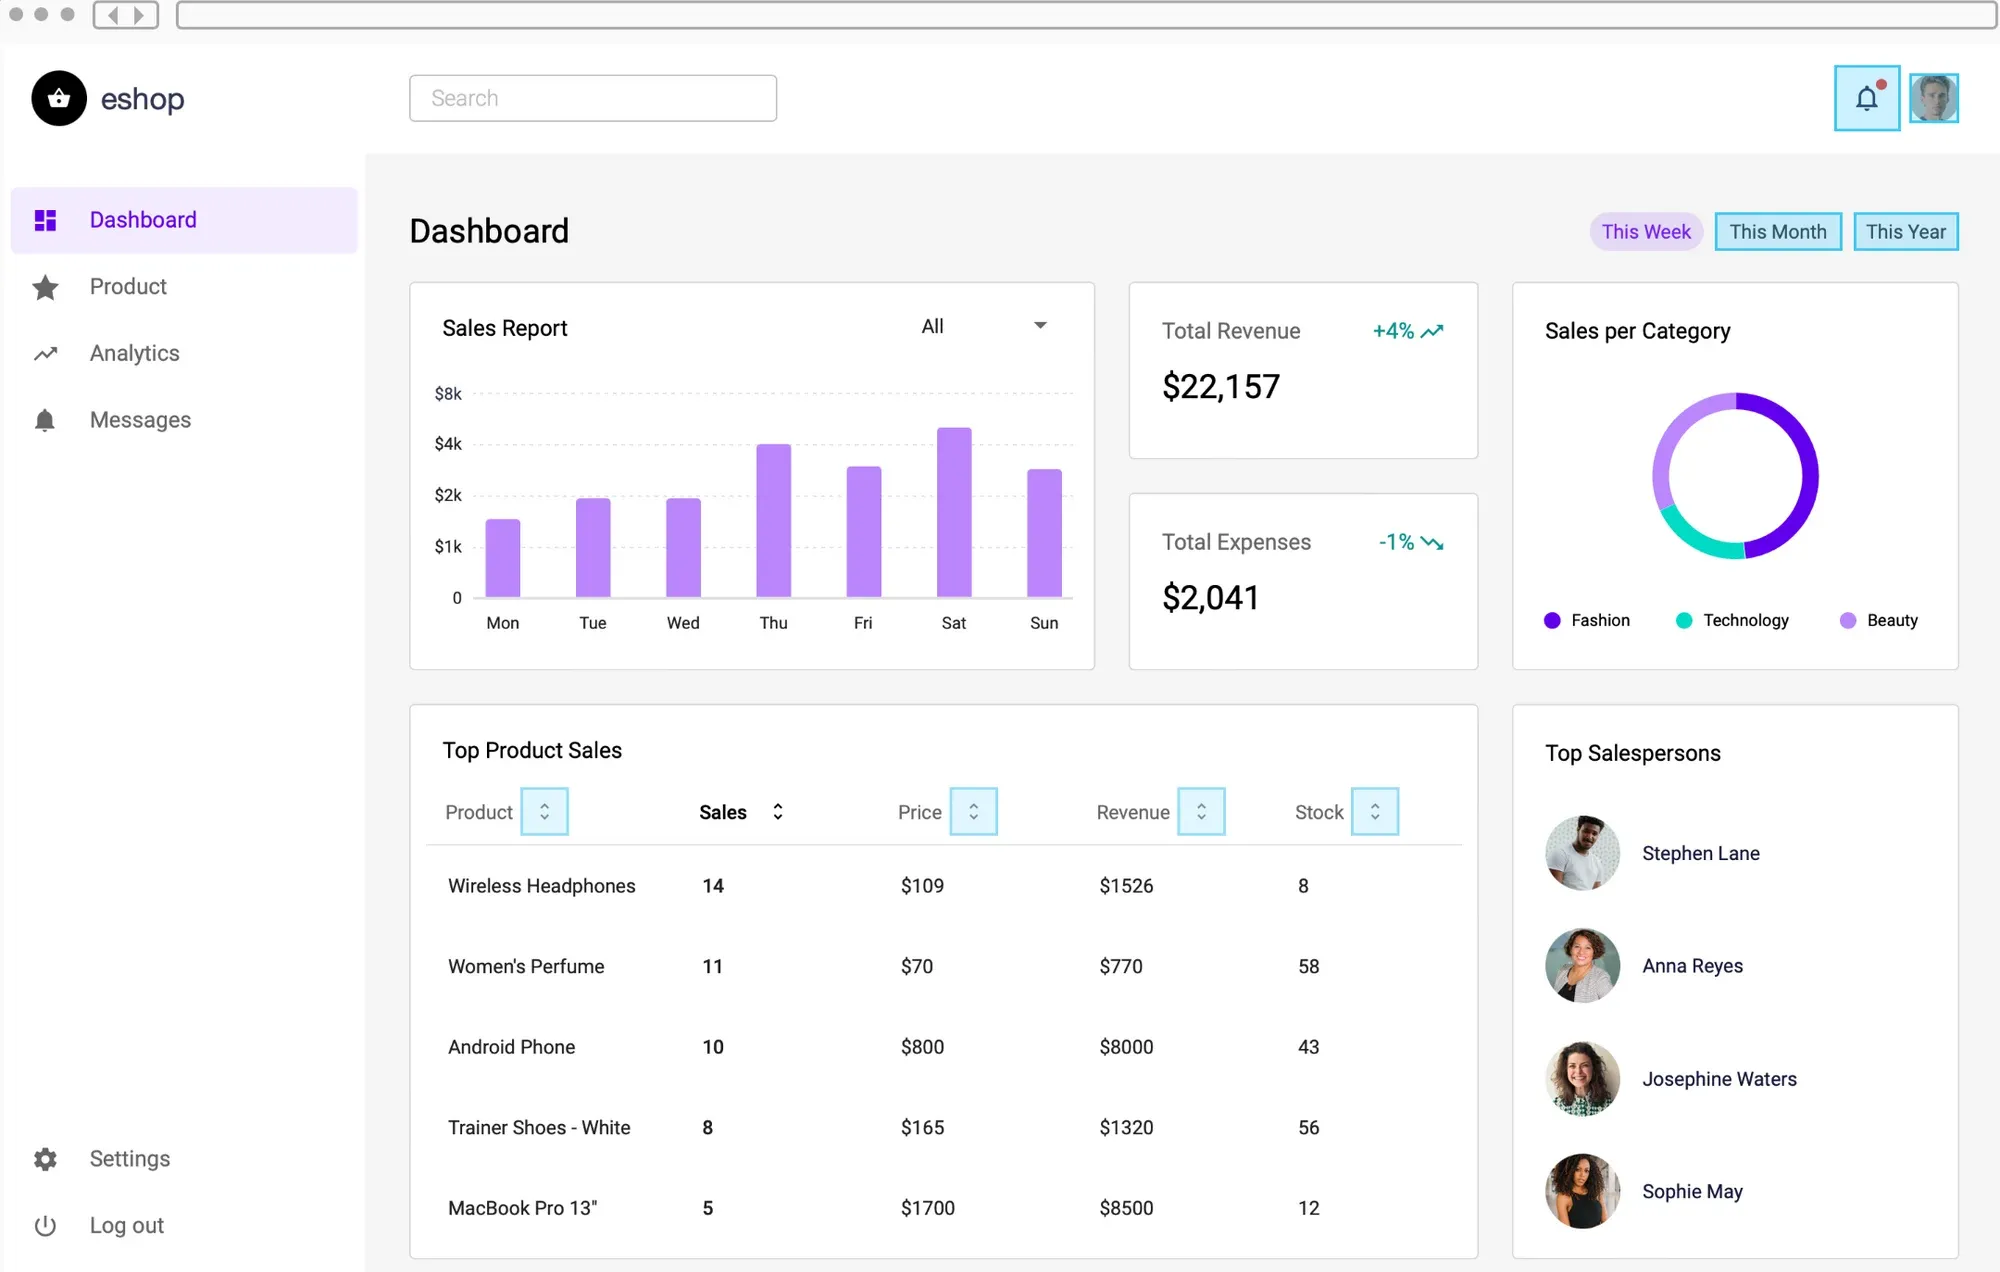Viewport: 2000px width, 1272px height.
Task: Switch the period to This Month
Action: [1777, 232]
